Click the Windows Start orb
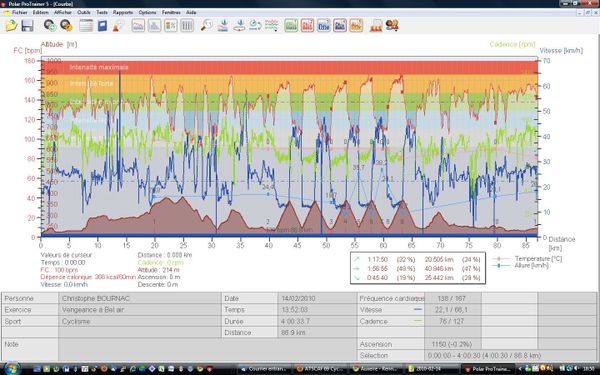Viewport: 600px width, 375px height. click(11, 368)
